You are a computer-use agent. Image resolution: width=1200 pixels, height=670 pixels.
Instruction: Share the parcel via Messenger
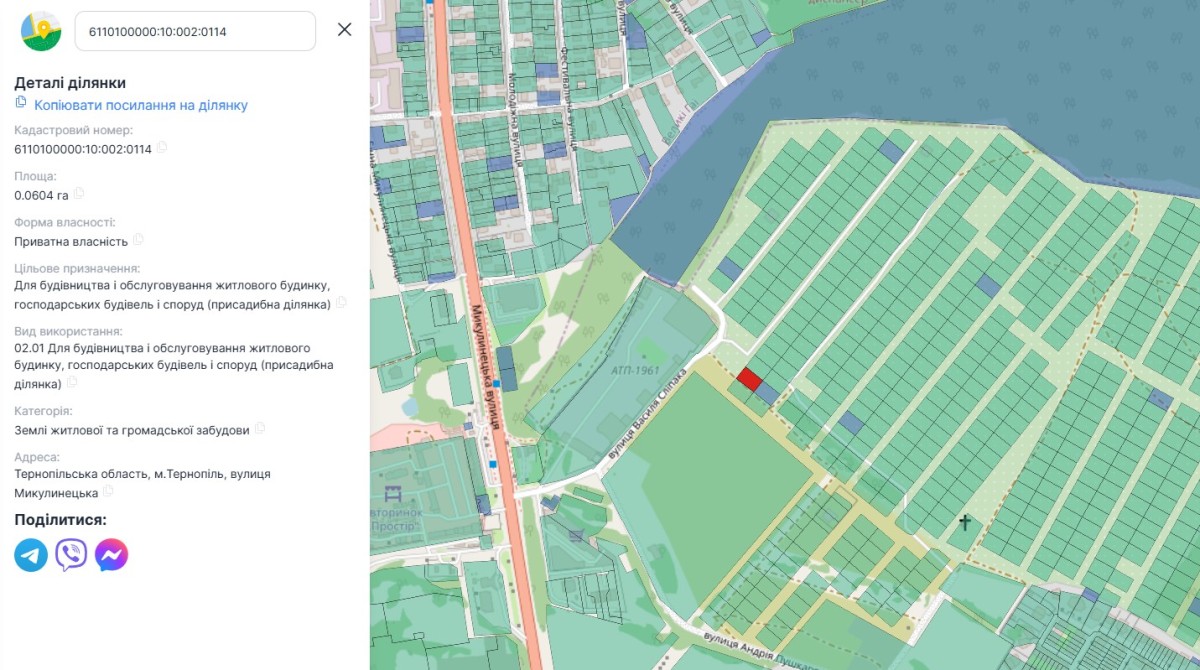click(x=111, y=555)
